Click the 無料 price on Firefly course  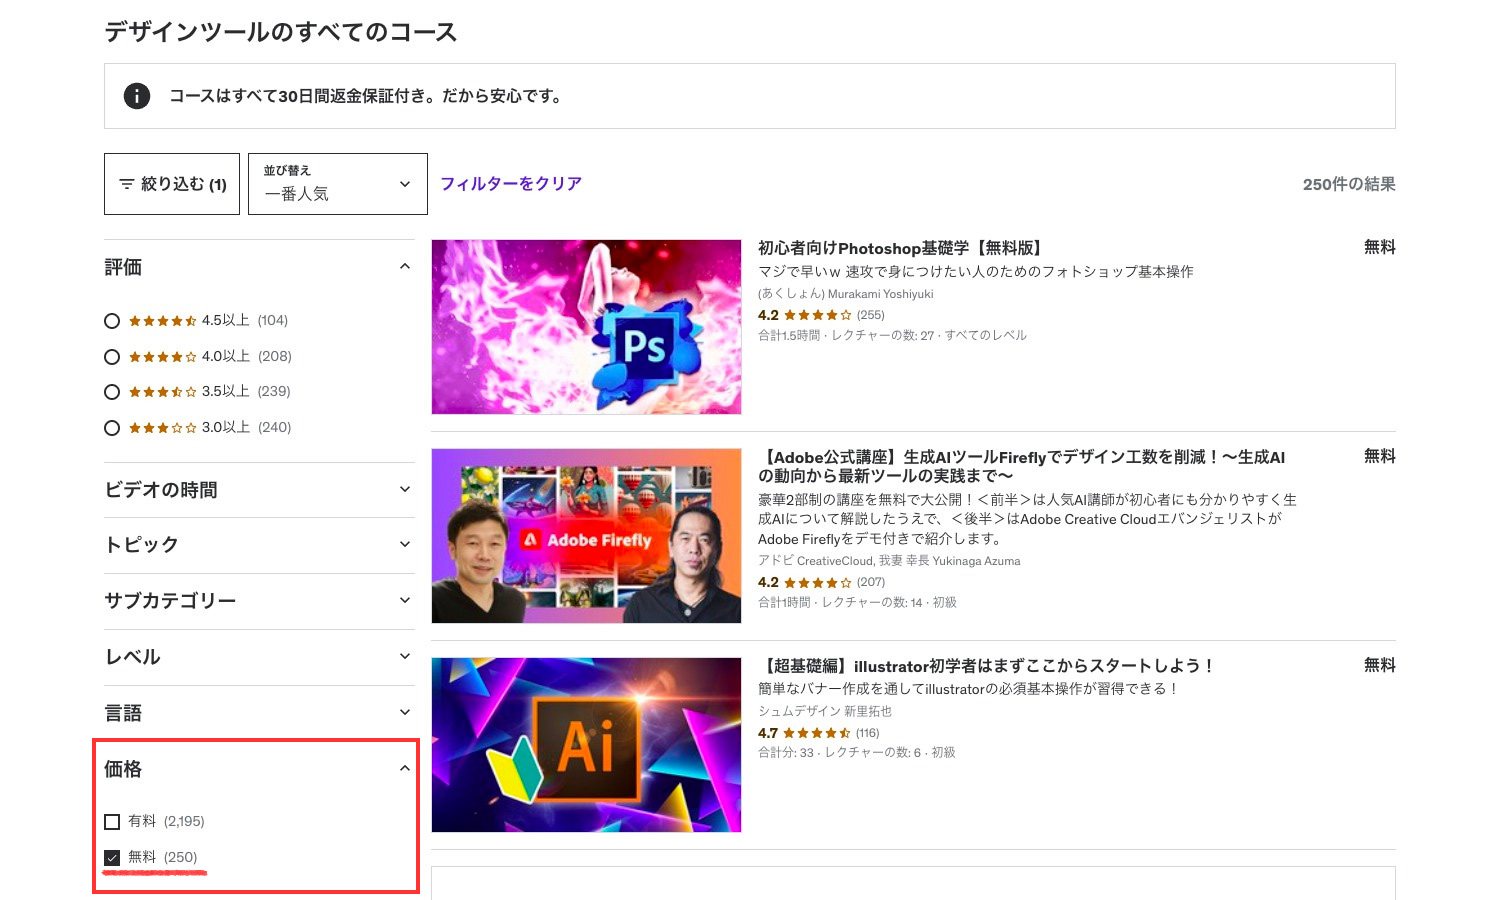click(x=1380, y=456)
